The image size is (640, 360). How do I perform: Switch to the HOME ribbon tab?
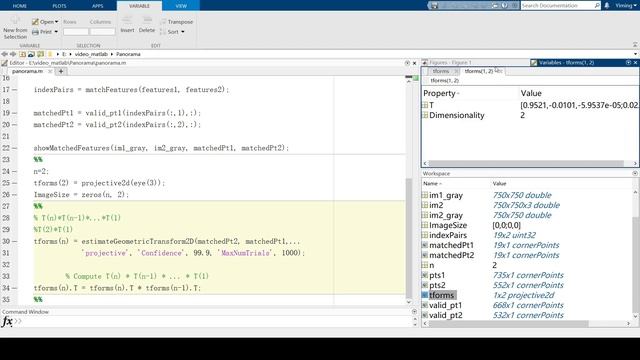click(20, 6)
